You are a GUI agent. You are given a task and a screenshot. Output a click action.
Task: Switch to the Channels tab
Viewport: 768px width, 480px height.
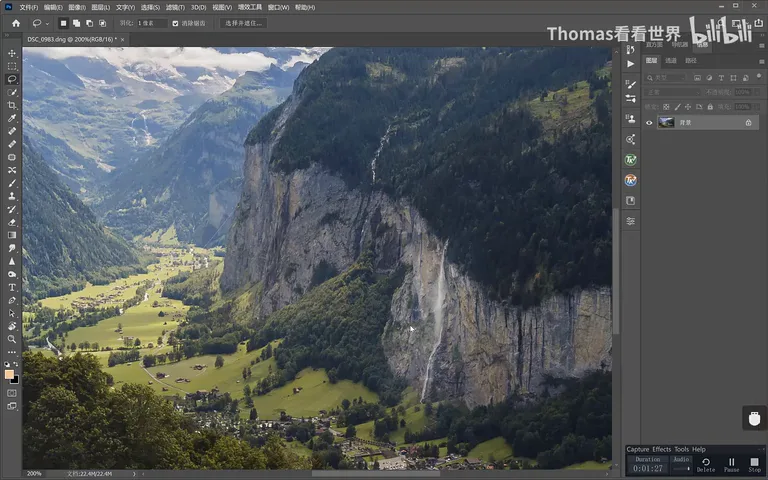click(x=671, y=61)
